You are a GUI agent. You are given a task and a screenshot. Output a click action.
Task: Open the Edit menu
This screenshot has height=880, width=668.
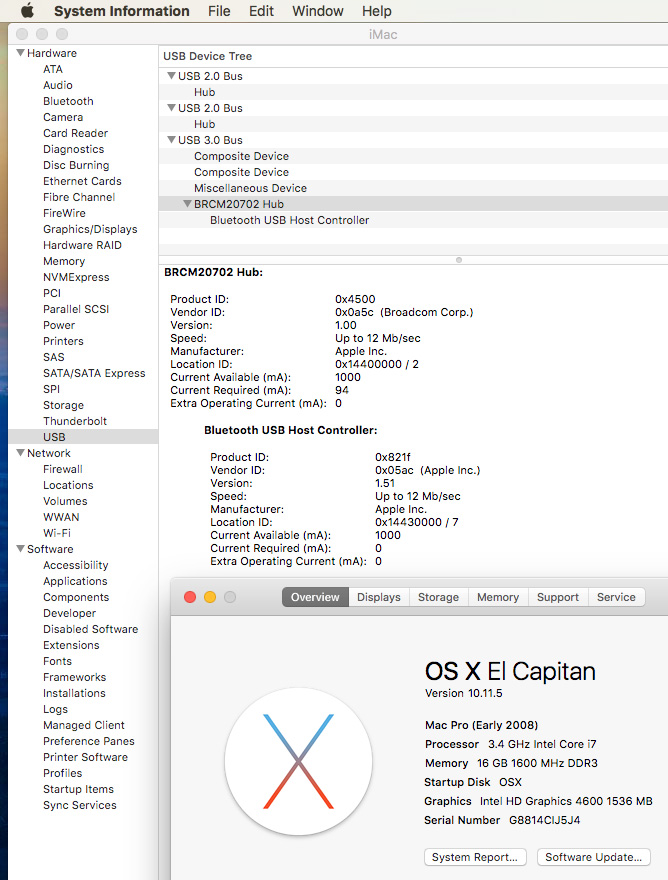click(x=261, y=11)
